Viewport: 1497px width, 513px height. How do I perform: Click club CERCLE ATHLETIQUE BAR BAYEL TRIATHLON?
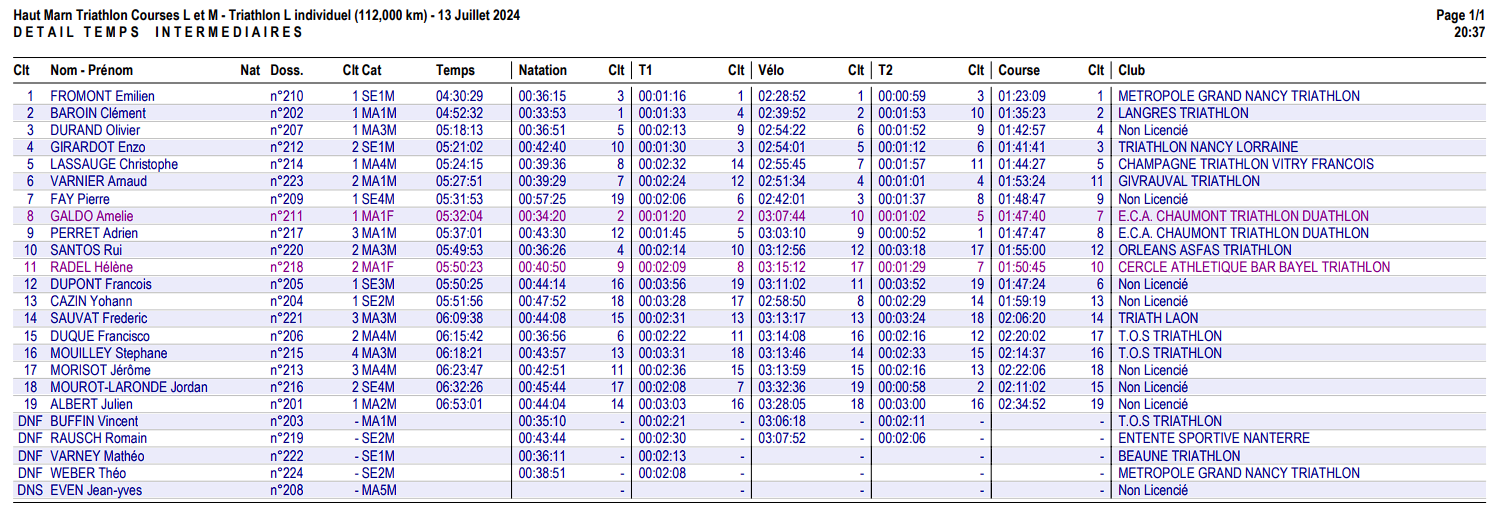(x=1254, y=267)
